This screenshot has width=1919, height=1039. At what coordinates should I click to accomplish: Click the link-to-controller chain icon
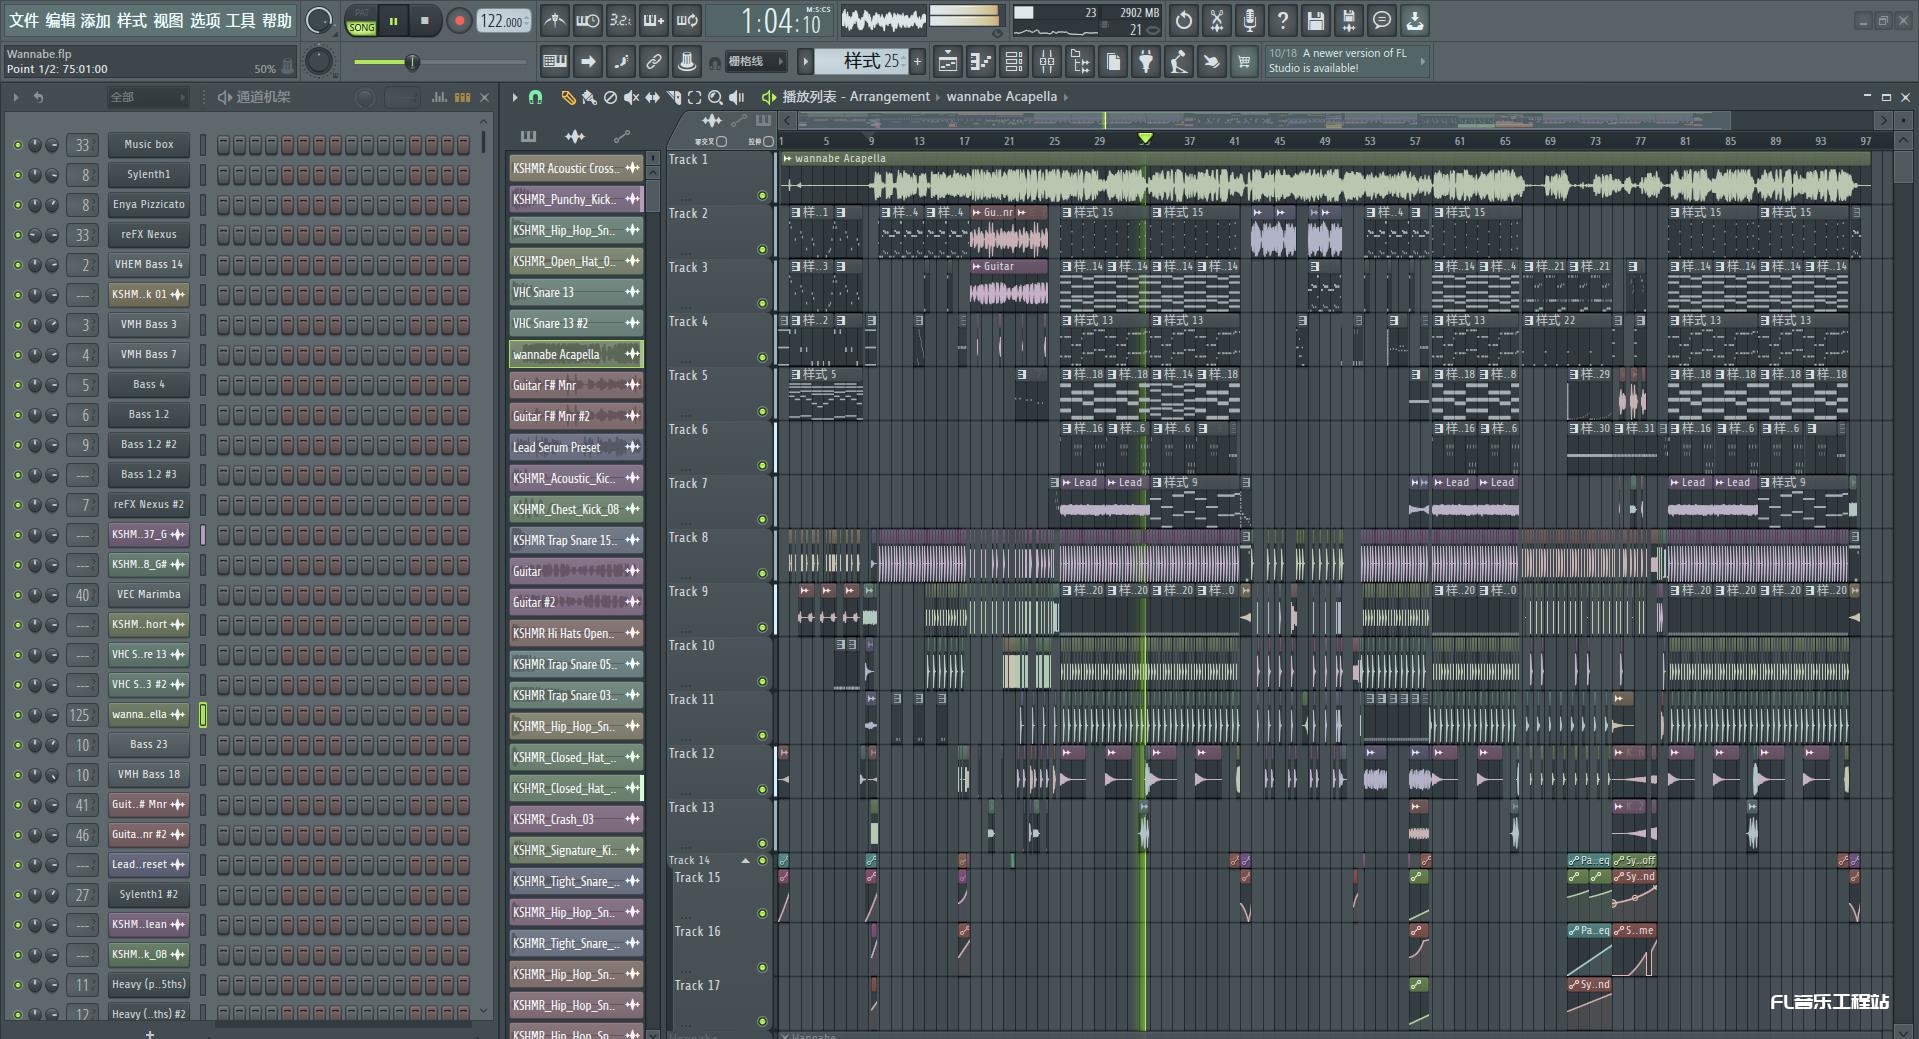653,62
